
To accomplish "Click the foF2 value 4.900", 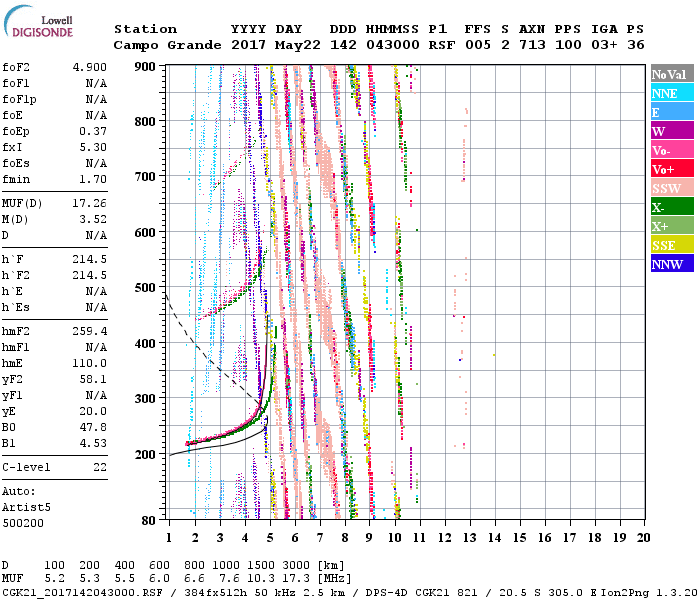I will pos(90,67).
